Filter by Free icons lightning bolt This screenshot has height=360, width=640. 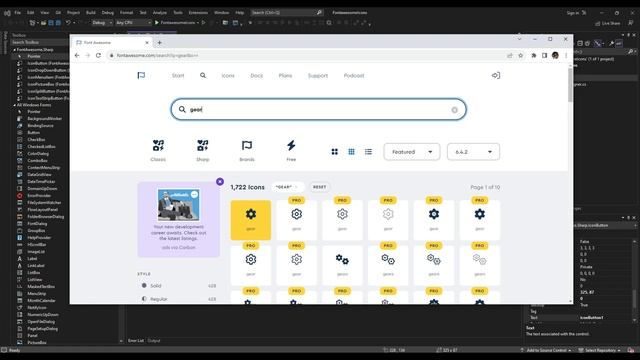(291, 150)
